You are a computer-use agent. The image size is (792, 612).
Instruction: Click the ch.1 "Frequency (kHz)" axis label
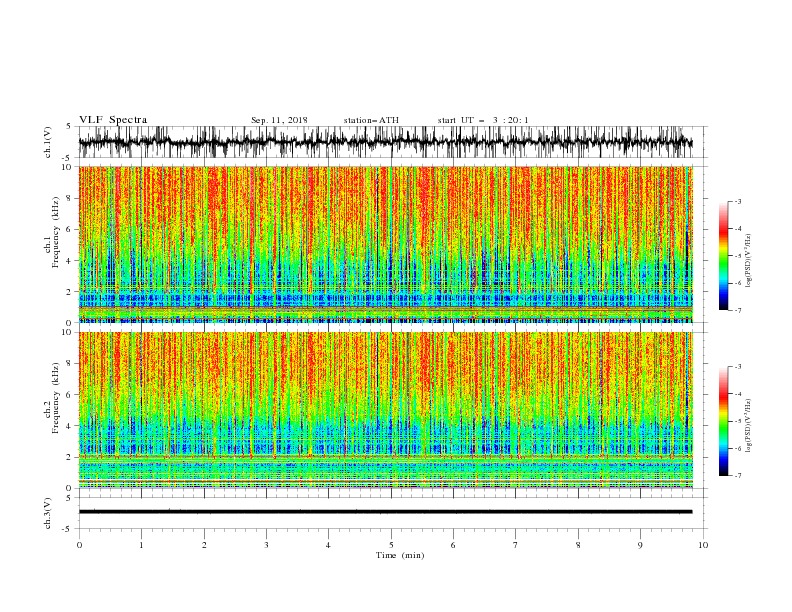[x=56, y=232]
